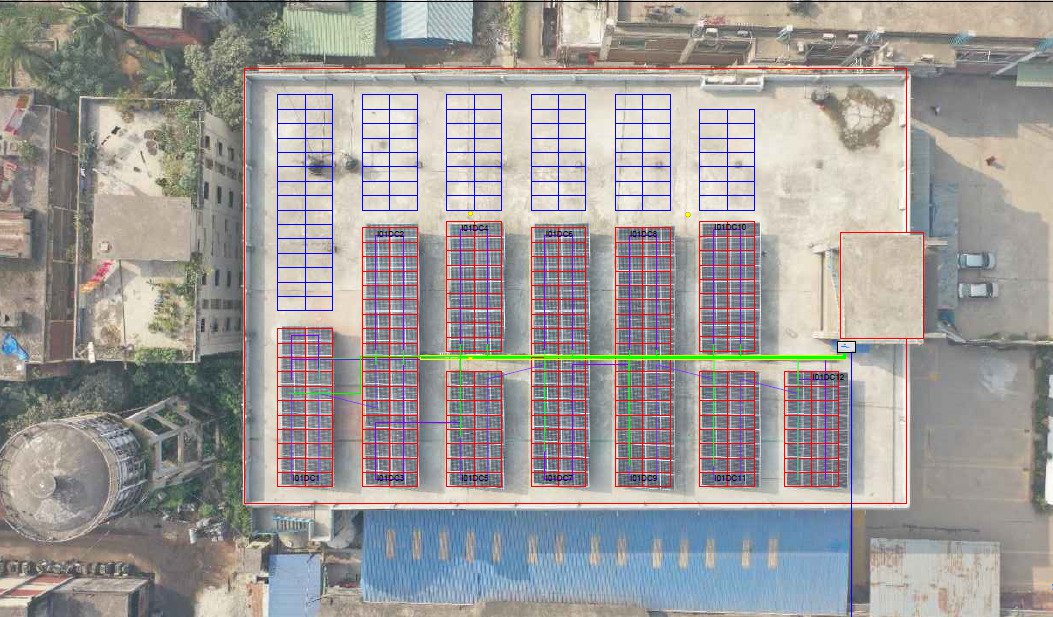Screen dimensions: 1053x617
Task: Click the I01DC2 string label
Action: (x=390, y=234)
